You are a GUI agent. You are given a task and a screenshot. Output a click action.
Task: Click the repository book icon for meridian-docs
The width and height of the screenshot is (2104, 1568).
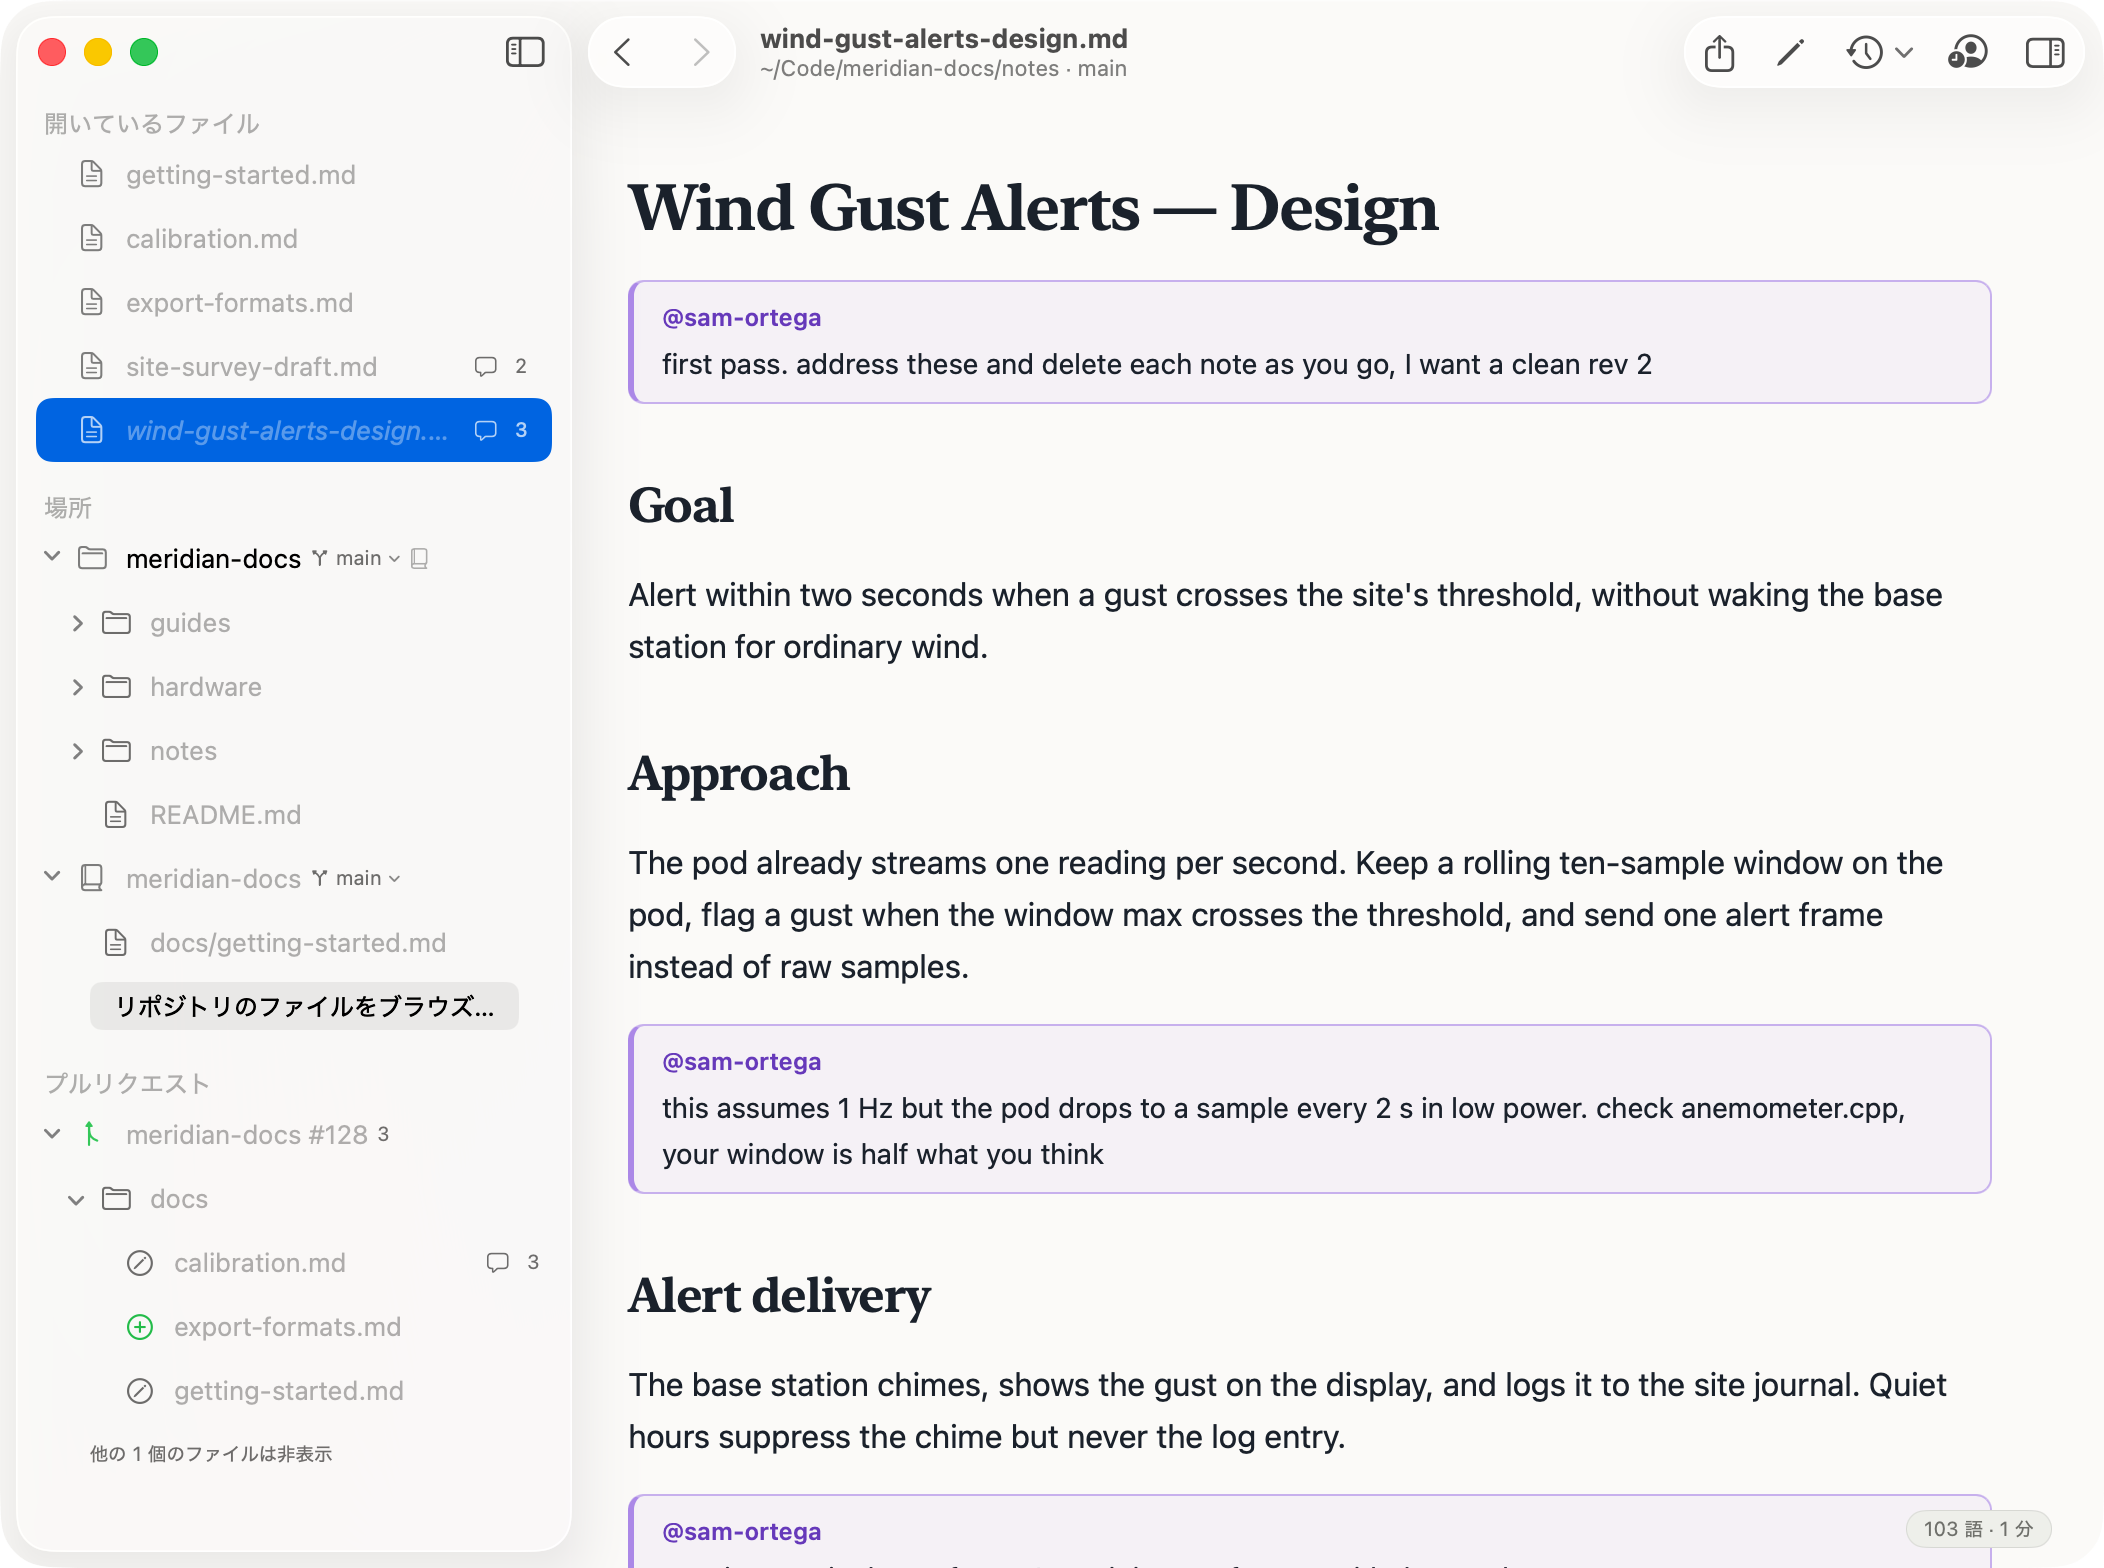pos(92,878)
